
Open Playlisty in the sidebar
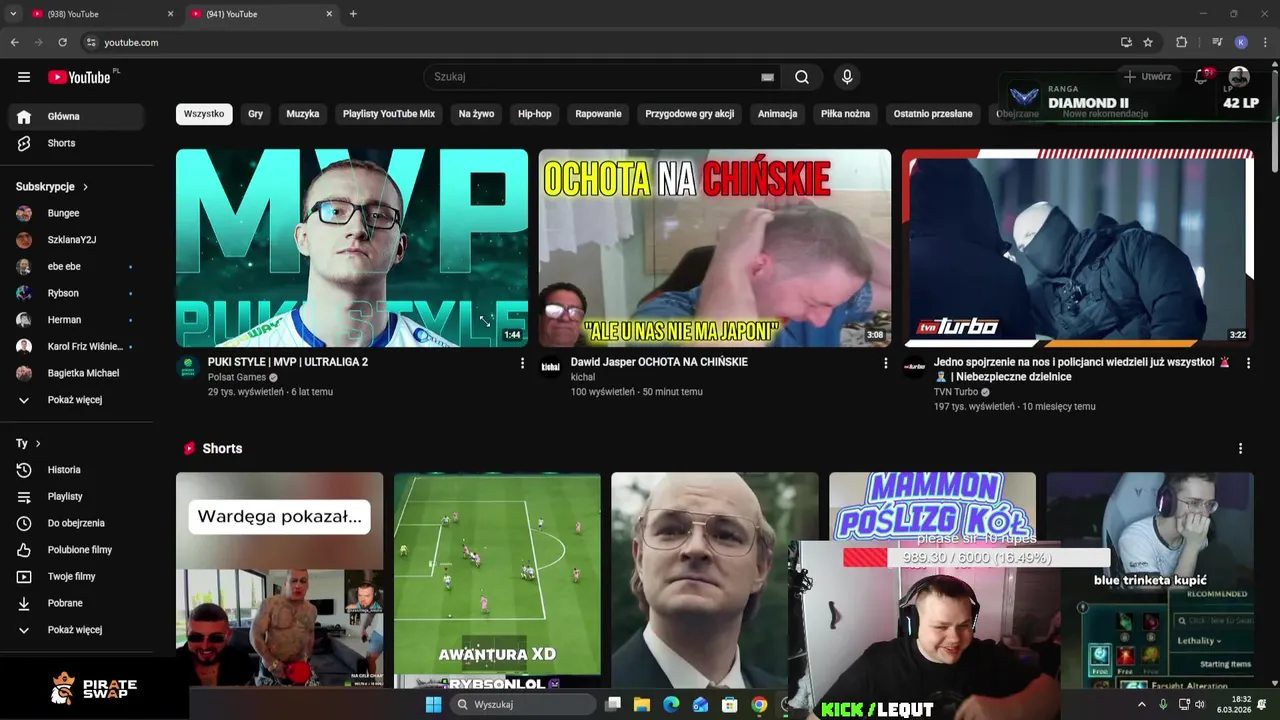[x=77, y=496]
